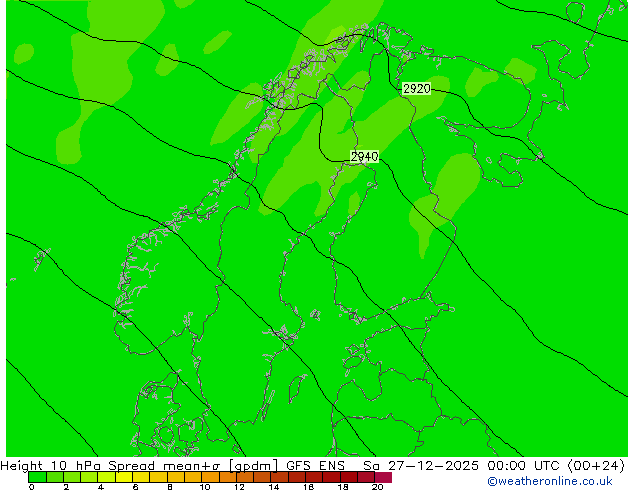Click the '(00+24)' forecast offset text
The image size is (634, 490).
[596, 466]
